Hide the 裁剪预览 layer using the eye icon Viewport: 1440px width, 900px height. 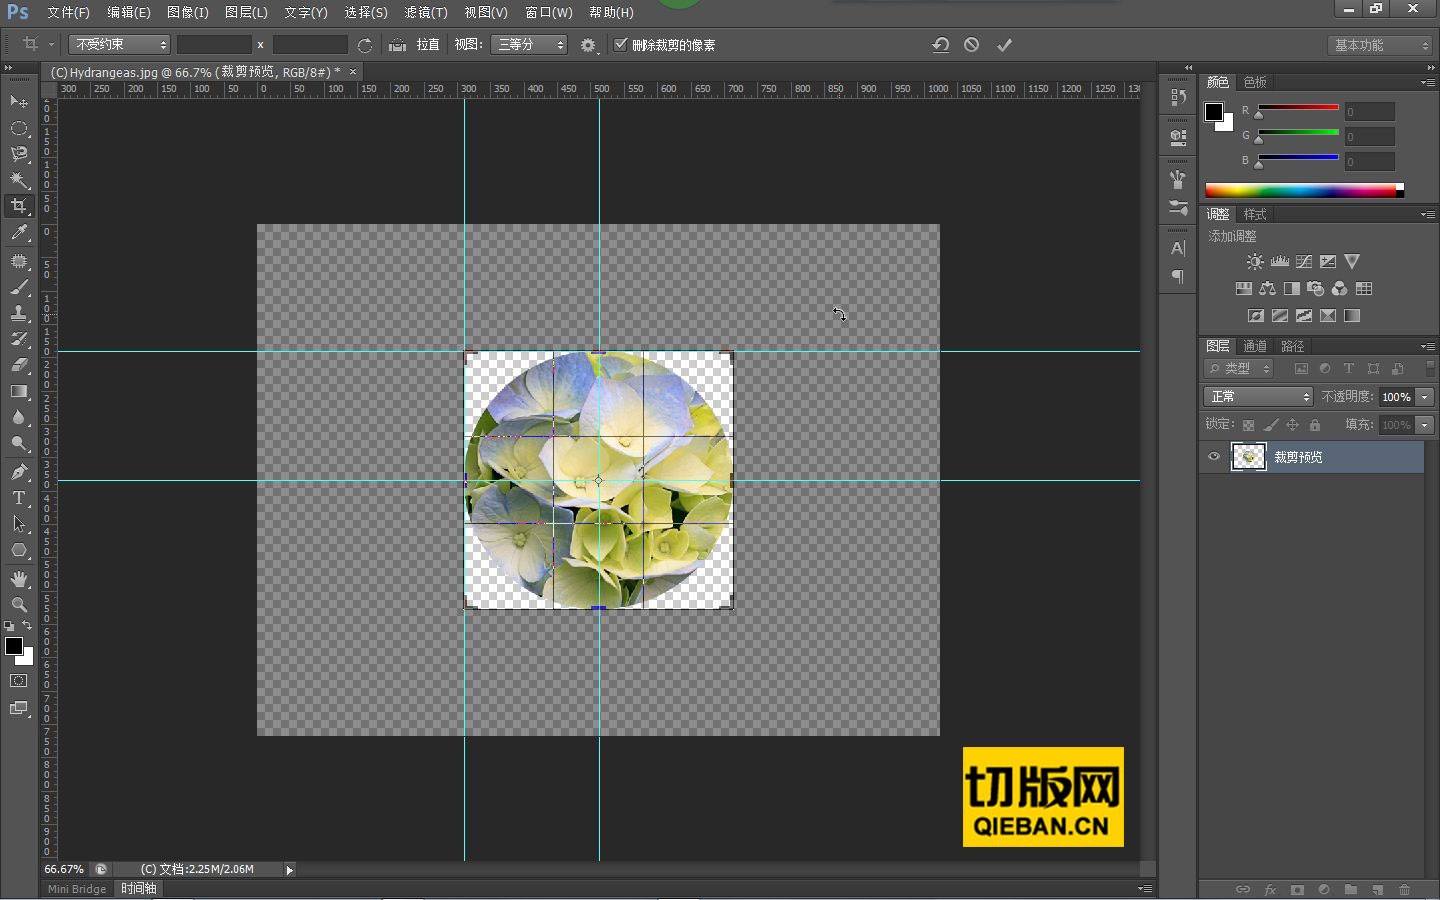pyautogui.click(x=1214, y=457)
